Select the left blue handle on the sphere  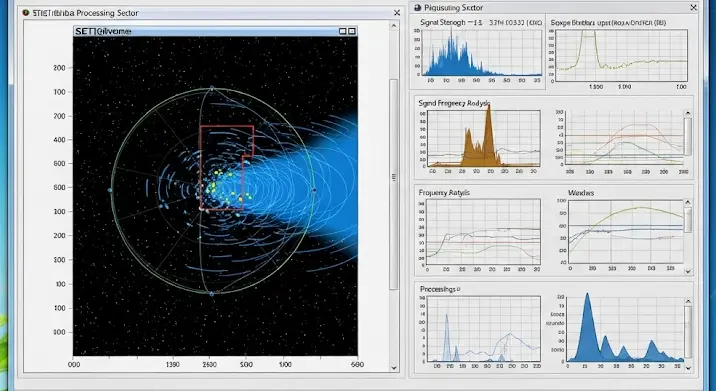(110, 190)
